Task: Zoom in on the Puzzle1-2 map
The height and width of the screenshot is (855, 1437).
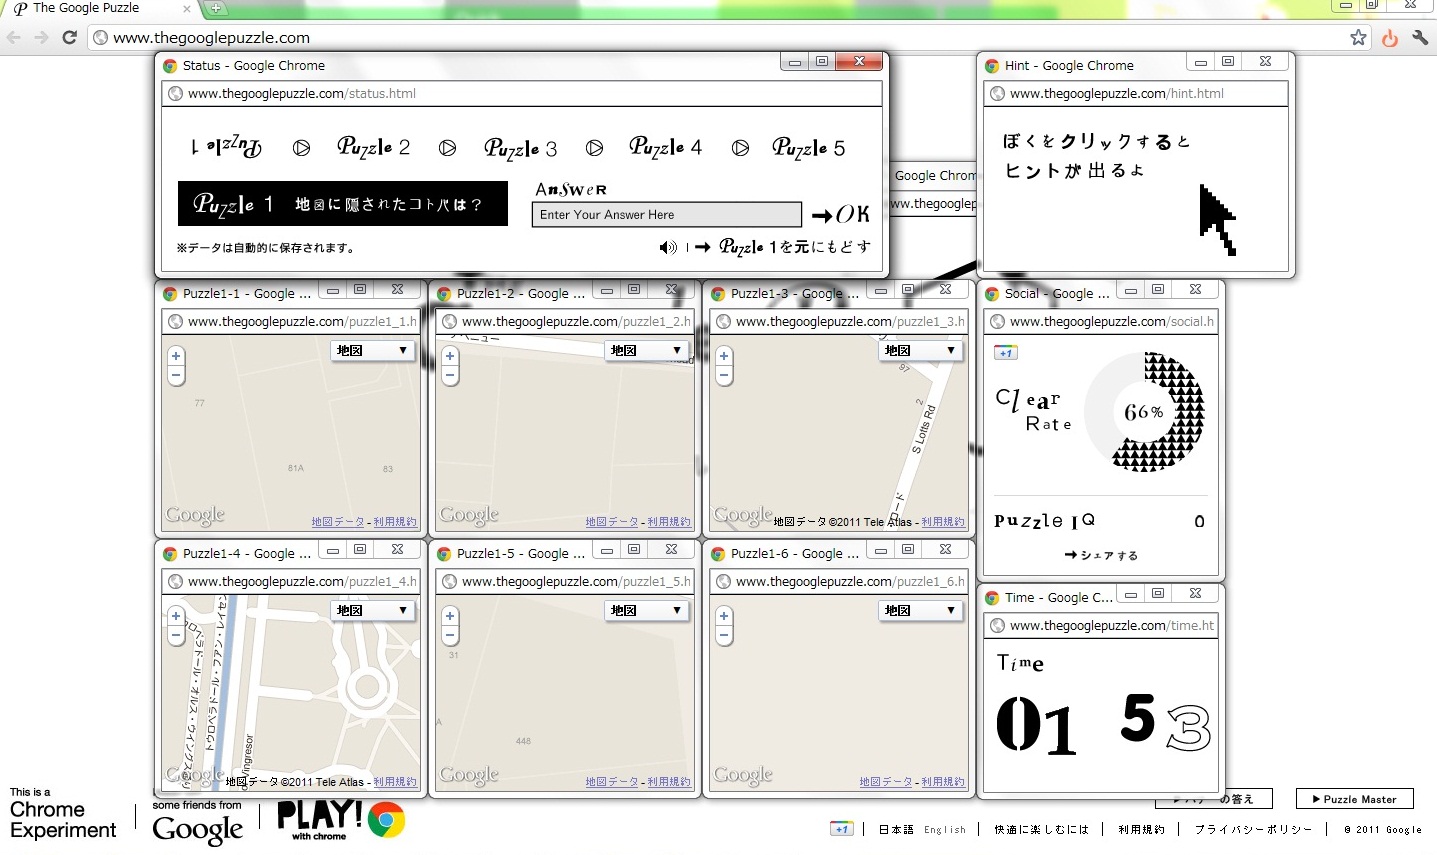Action: [x=450, y=356]
